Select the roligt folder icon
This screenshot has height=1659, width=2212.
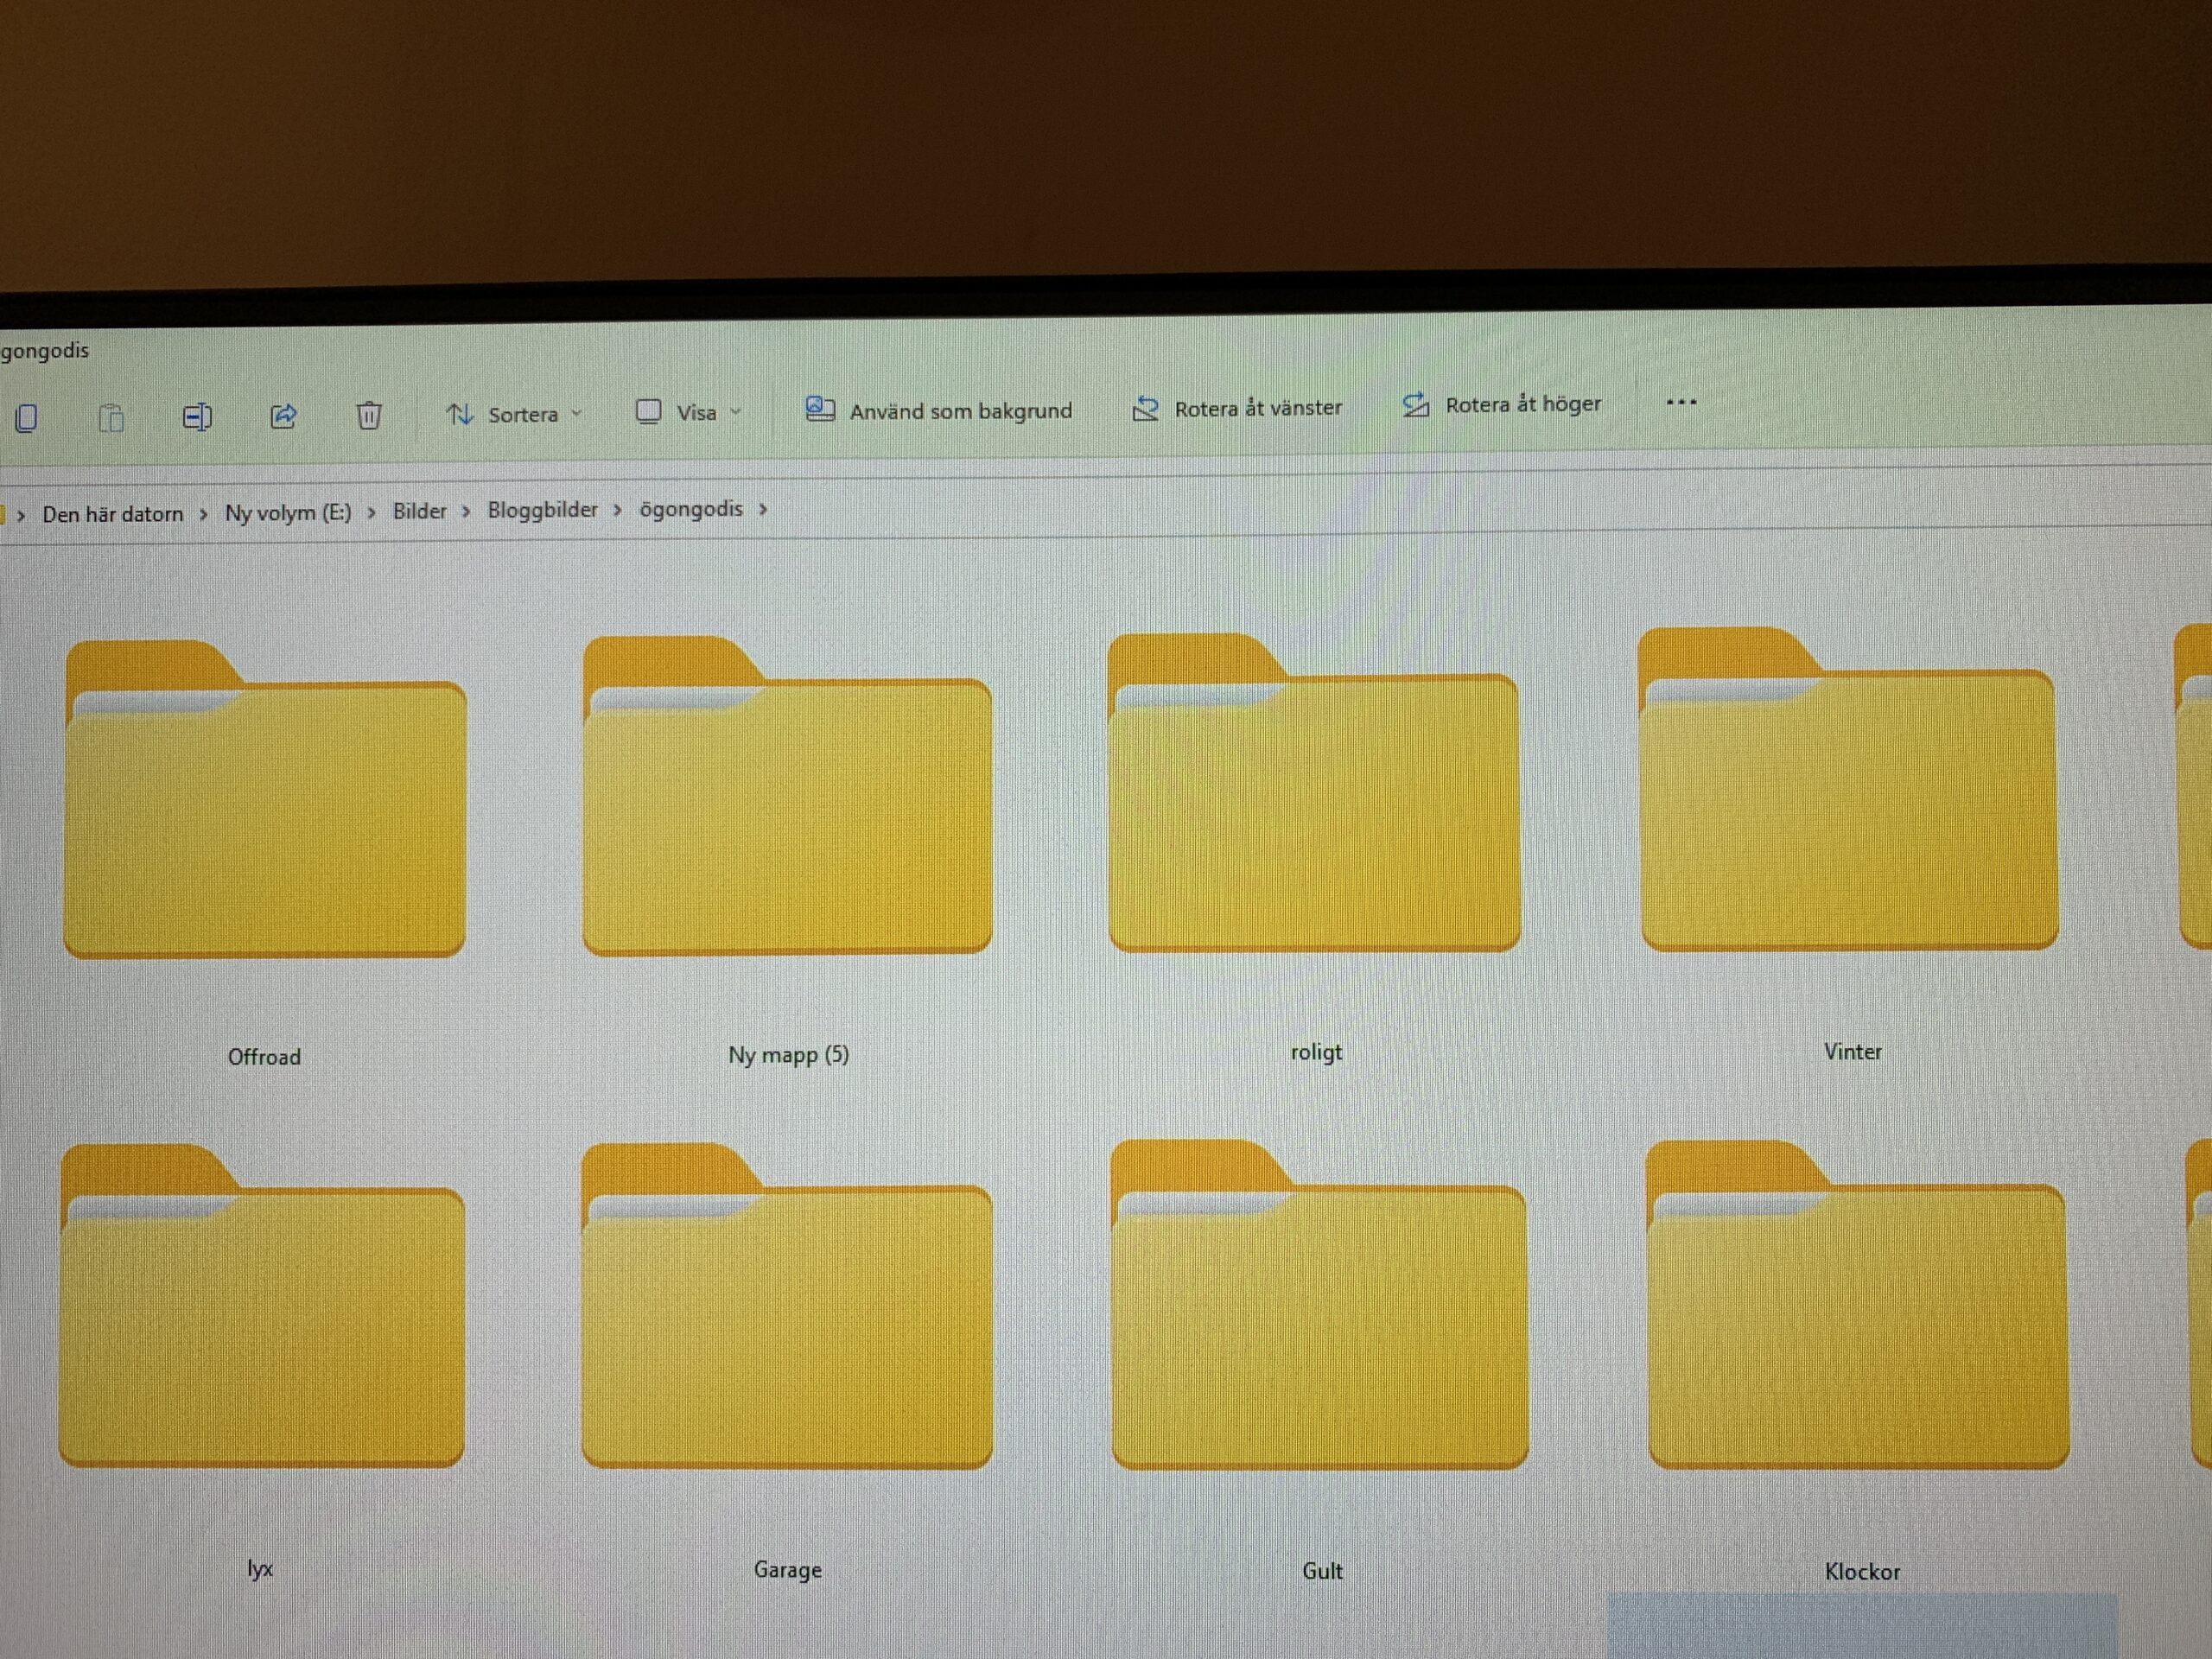pos(1314,792)
